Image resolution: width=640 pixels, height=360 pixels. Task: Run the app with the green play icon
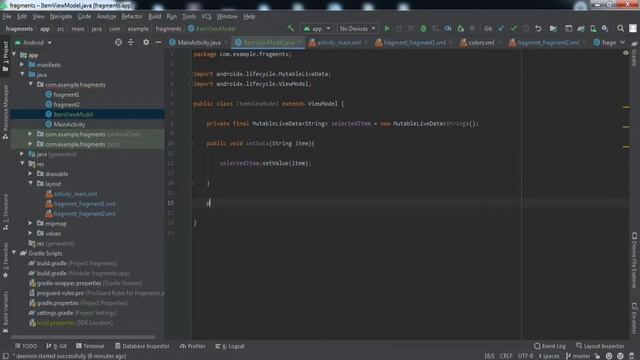click(387, 29)
